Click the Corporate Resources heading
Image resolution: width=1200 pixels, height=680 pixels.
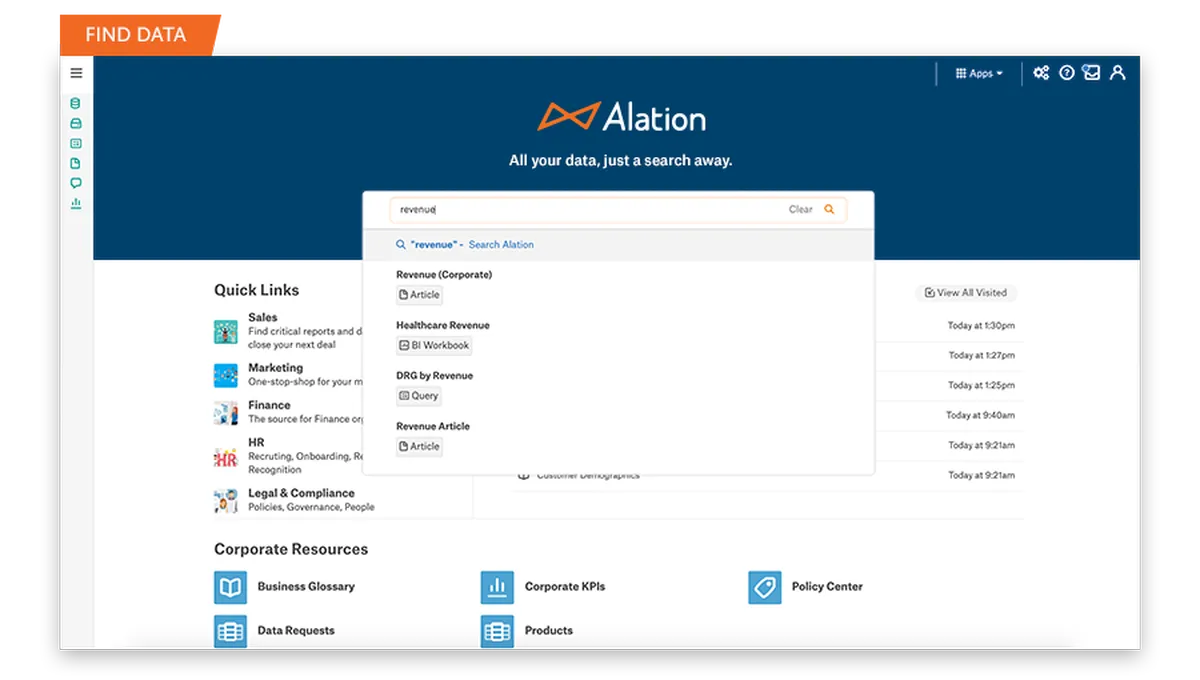pyautogui.click(x=291, y=549)
